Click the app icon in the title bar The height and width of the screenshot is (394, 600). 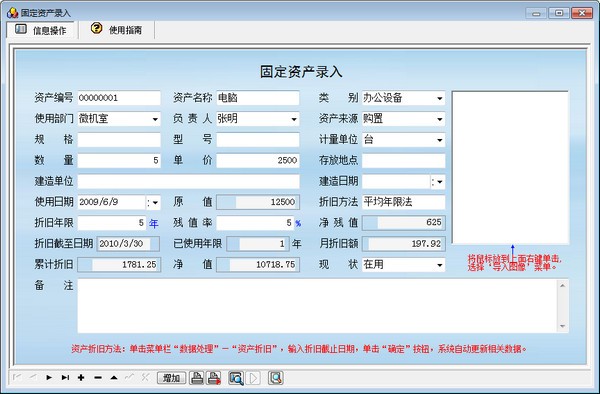click(x=12, y=13)
